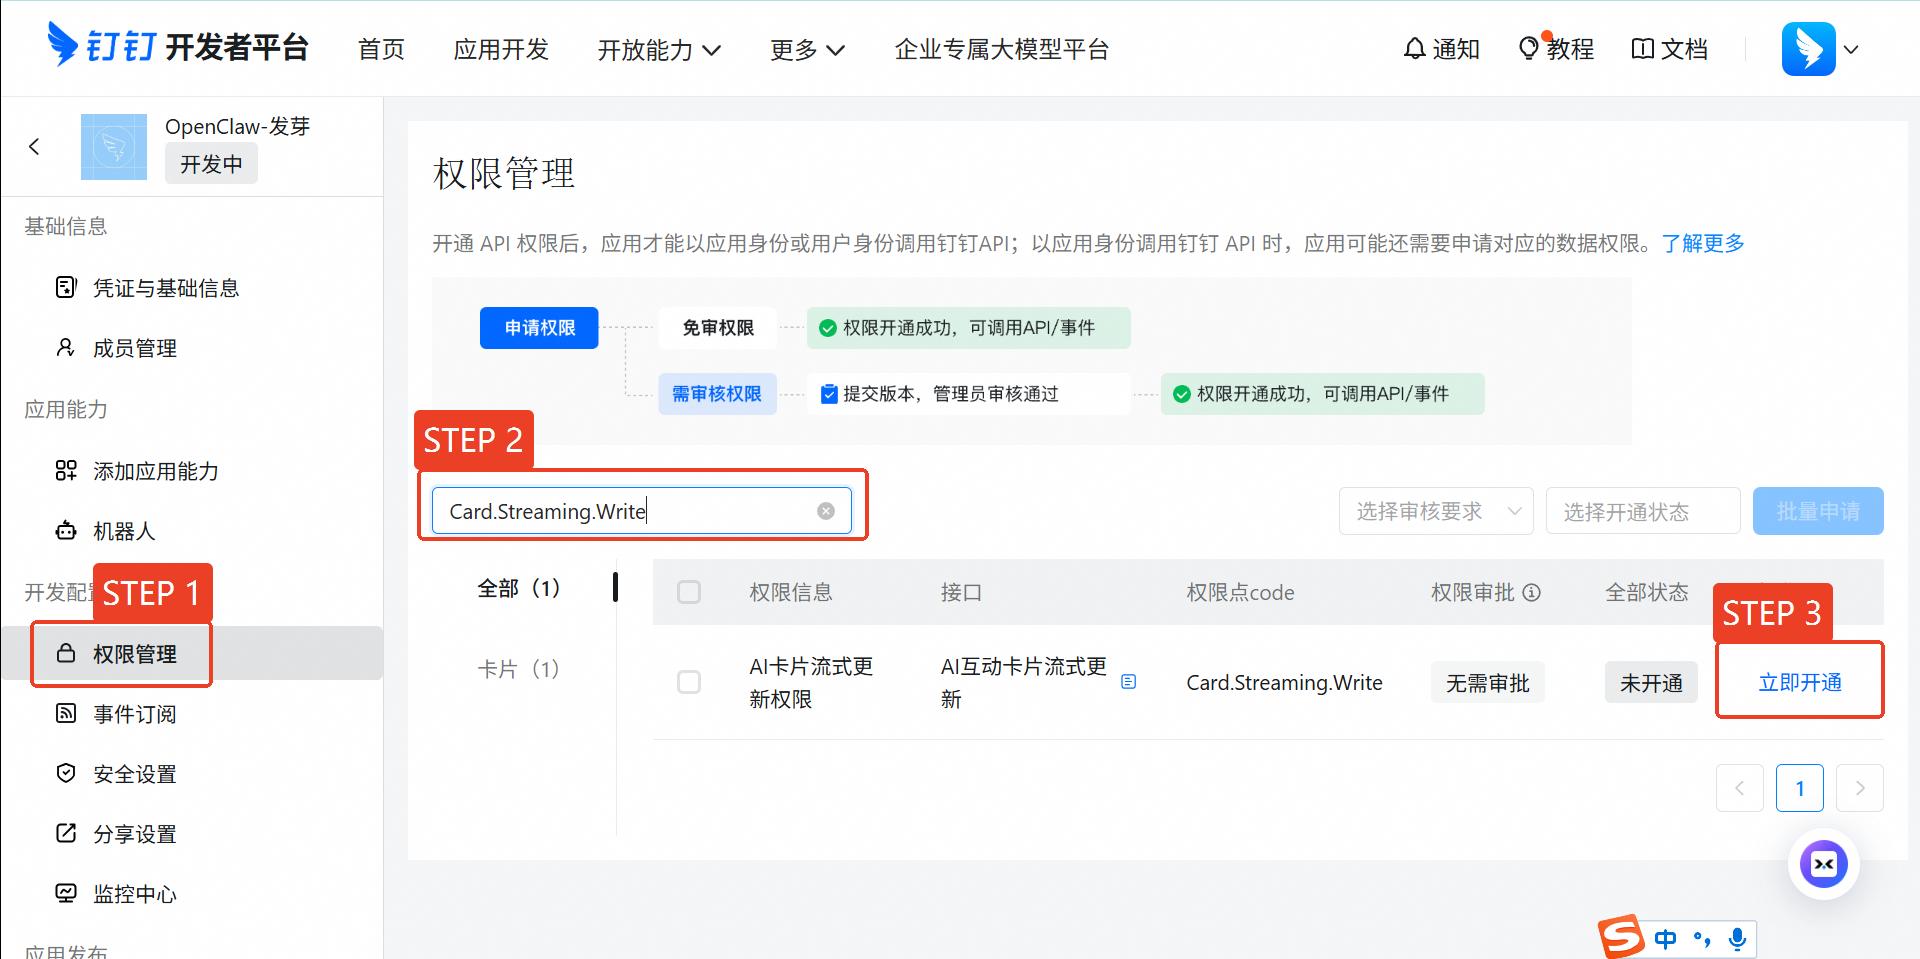Click the notification bell icon

pos(1414,48)
